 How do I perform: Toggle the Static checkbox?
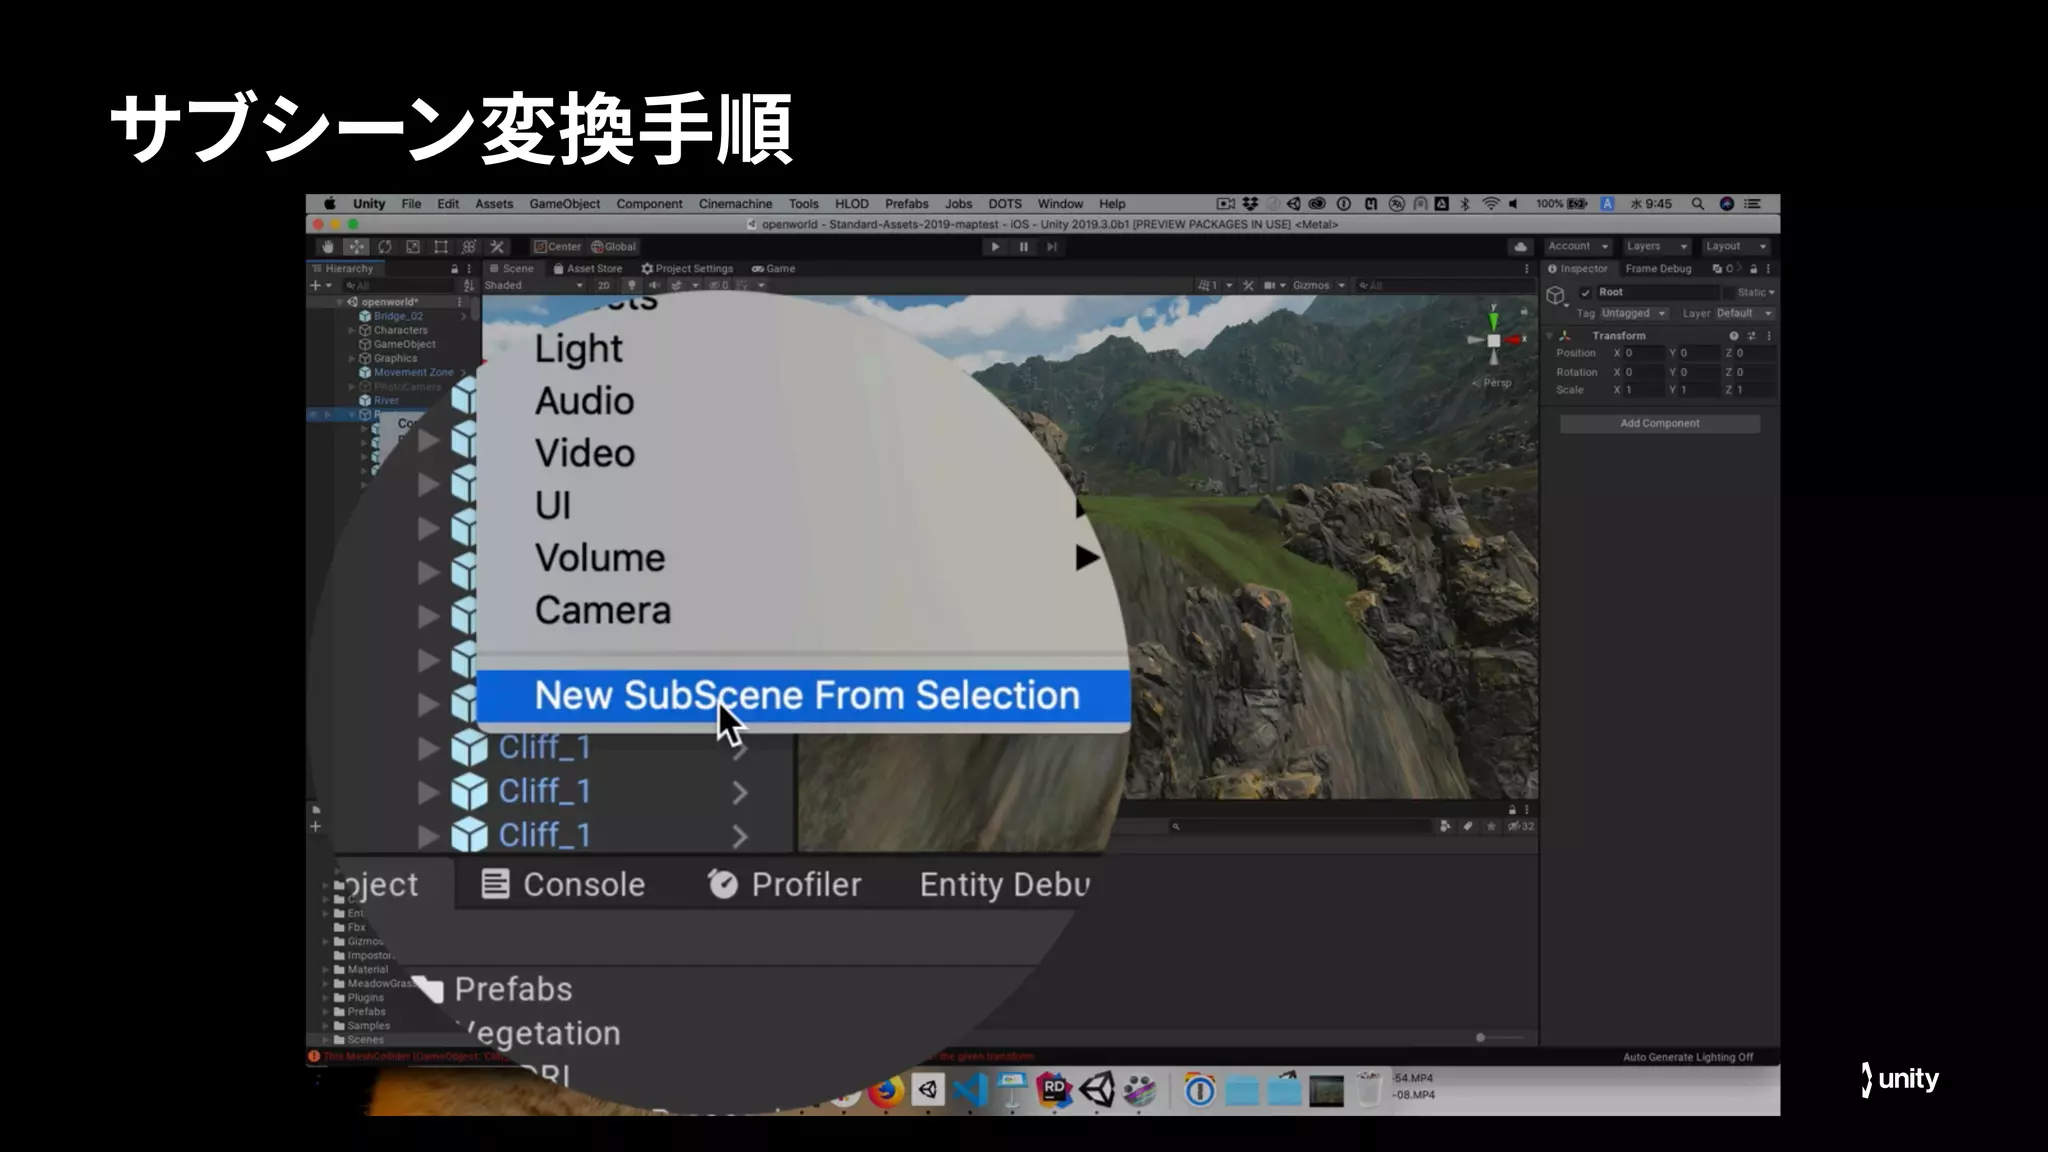tap(1730, 293)
